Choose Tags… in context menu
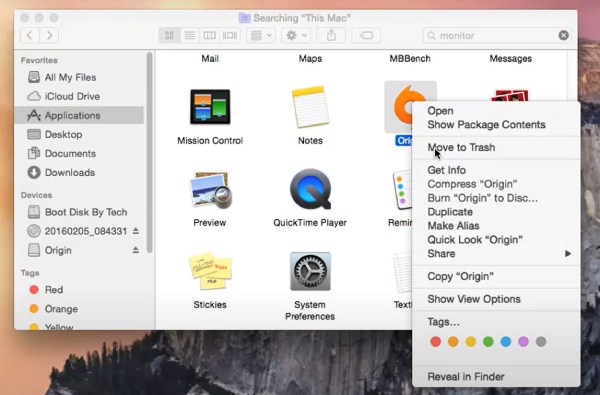Screen dimensions: 600x395 496,322
